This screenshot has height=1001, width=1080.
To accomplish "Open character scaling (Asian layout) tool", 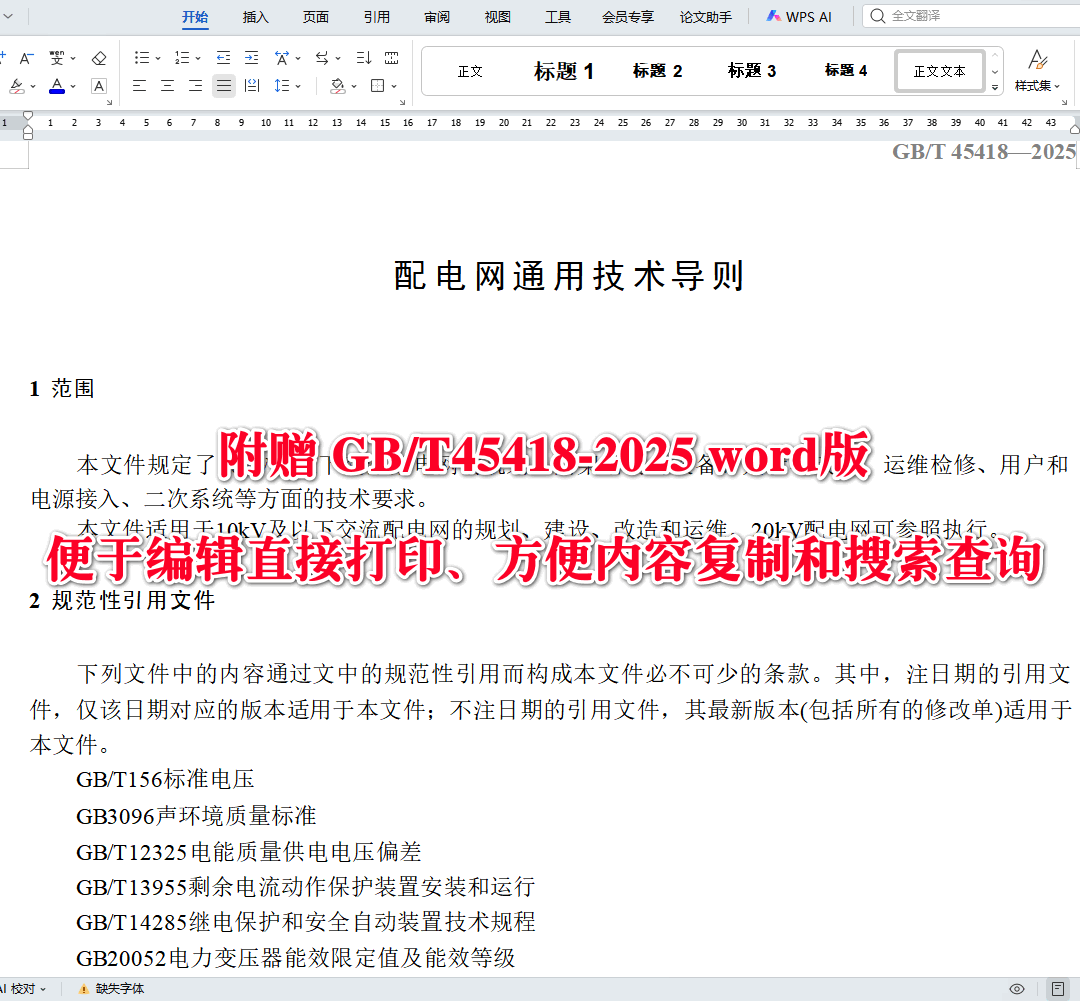I will click(282, 58).
